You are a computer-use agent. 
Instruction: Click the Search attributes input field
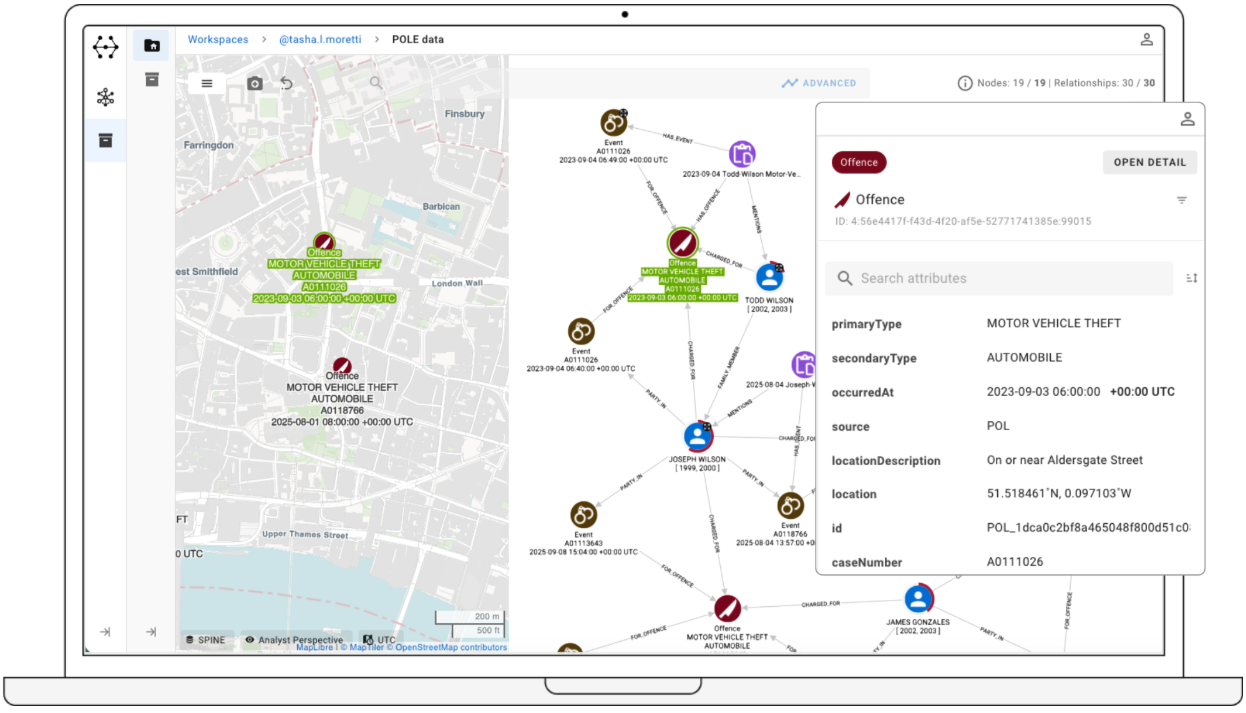998,278
